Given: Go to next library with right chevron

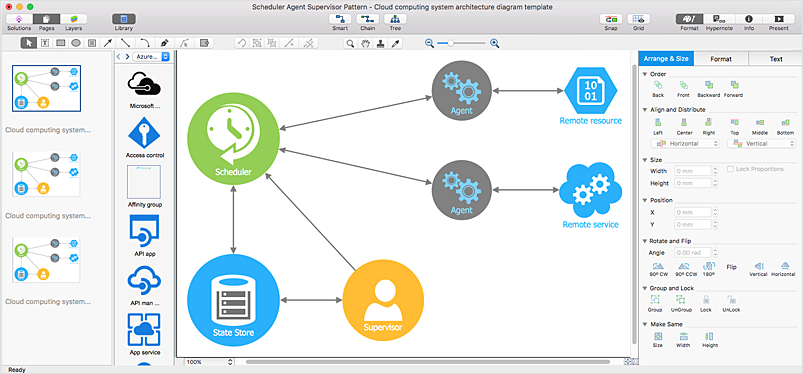Looking at the screenshot, I should coord(127,57).
